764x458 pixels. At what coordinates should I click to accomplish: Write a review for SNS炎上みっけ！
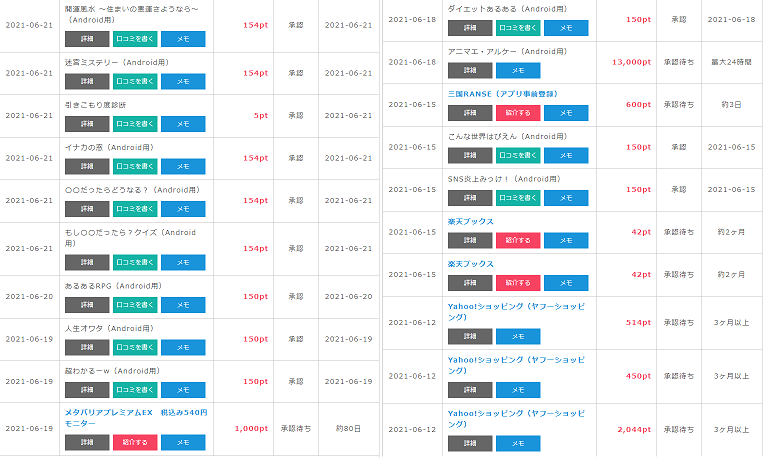(518, 198)
